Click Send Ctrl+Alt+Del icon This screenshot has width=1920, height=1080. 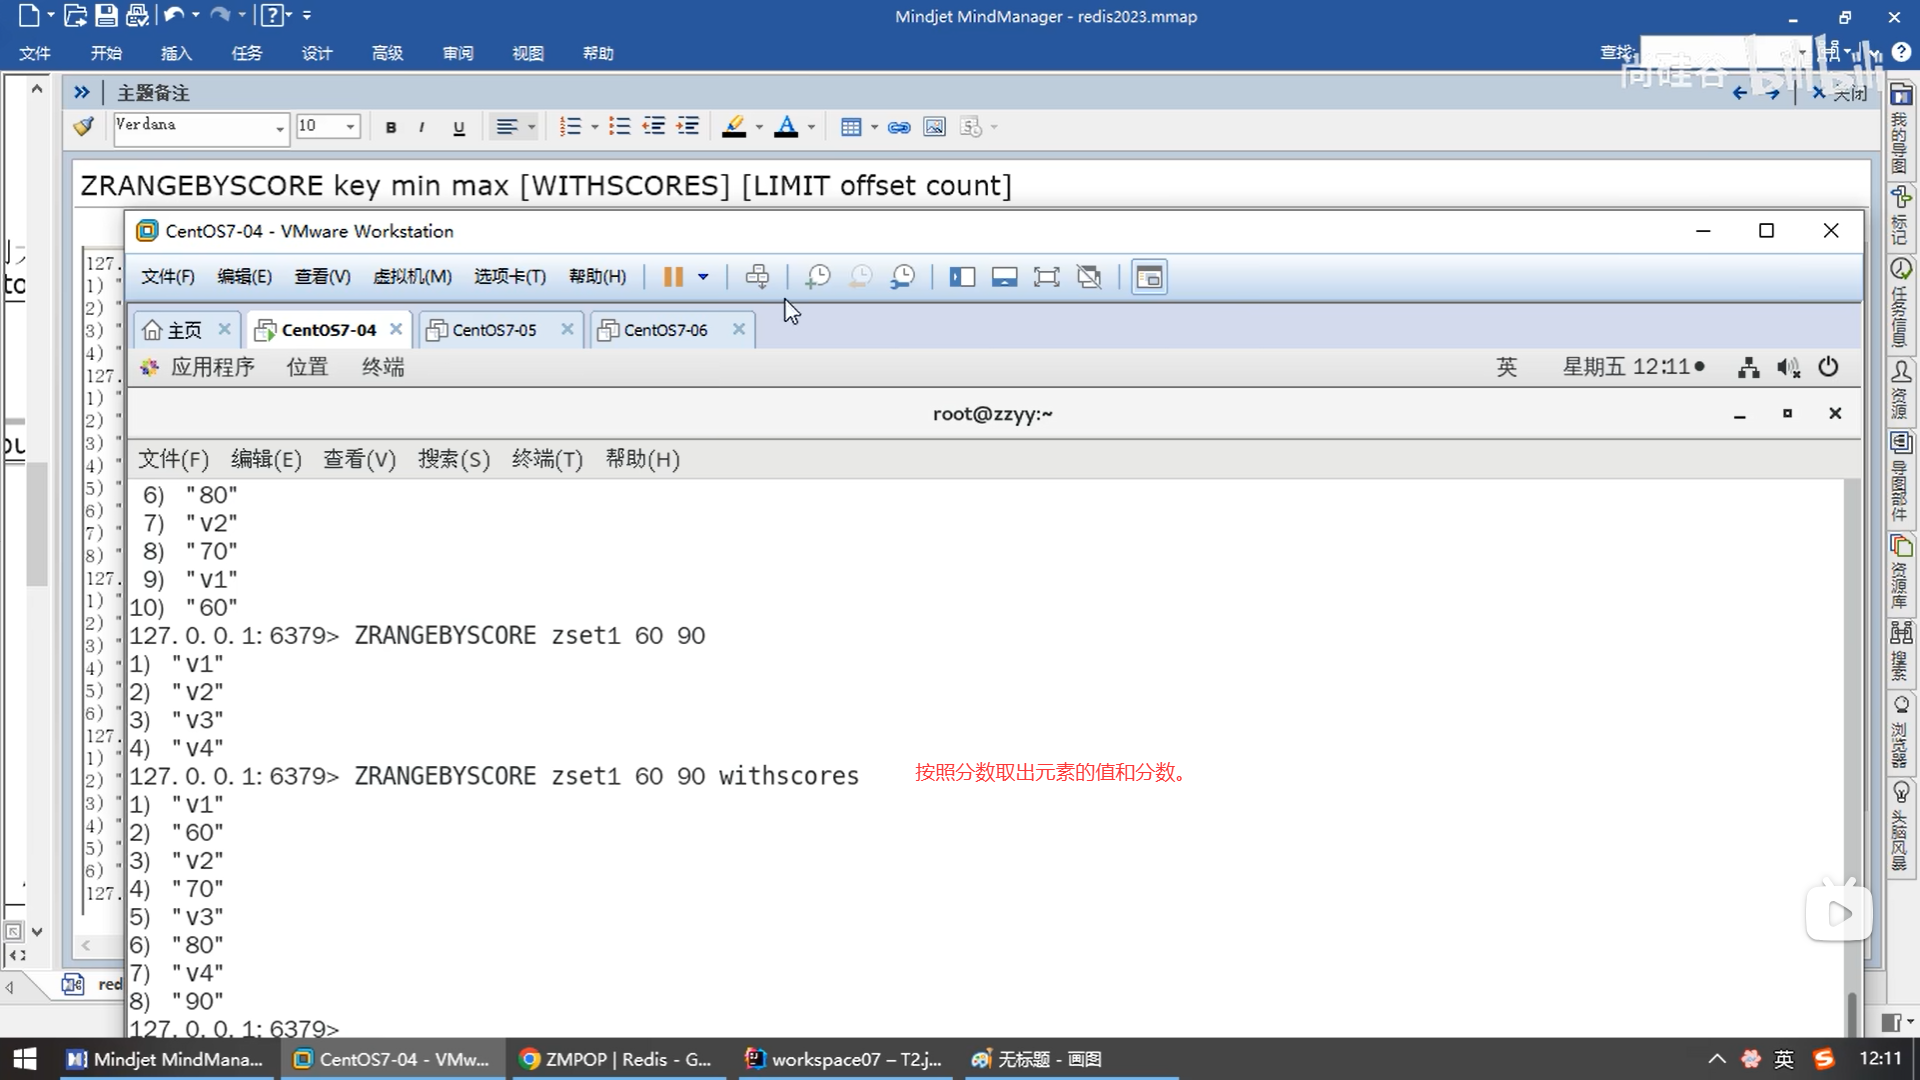pyautogui.click(x=757, y=277)
